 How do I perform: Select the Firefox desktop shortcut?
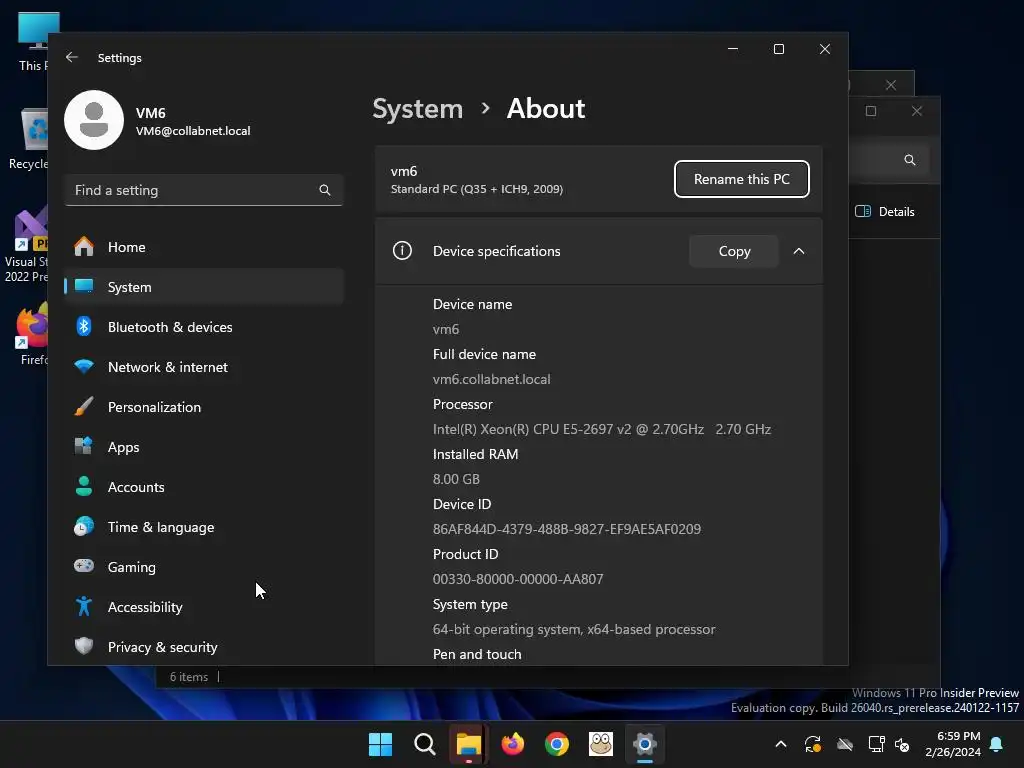(31, 333)
